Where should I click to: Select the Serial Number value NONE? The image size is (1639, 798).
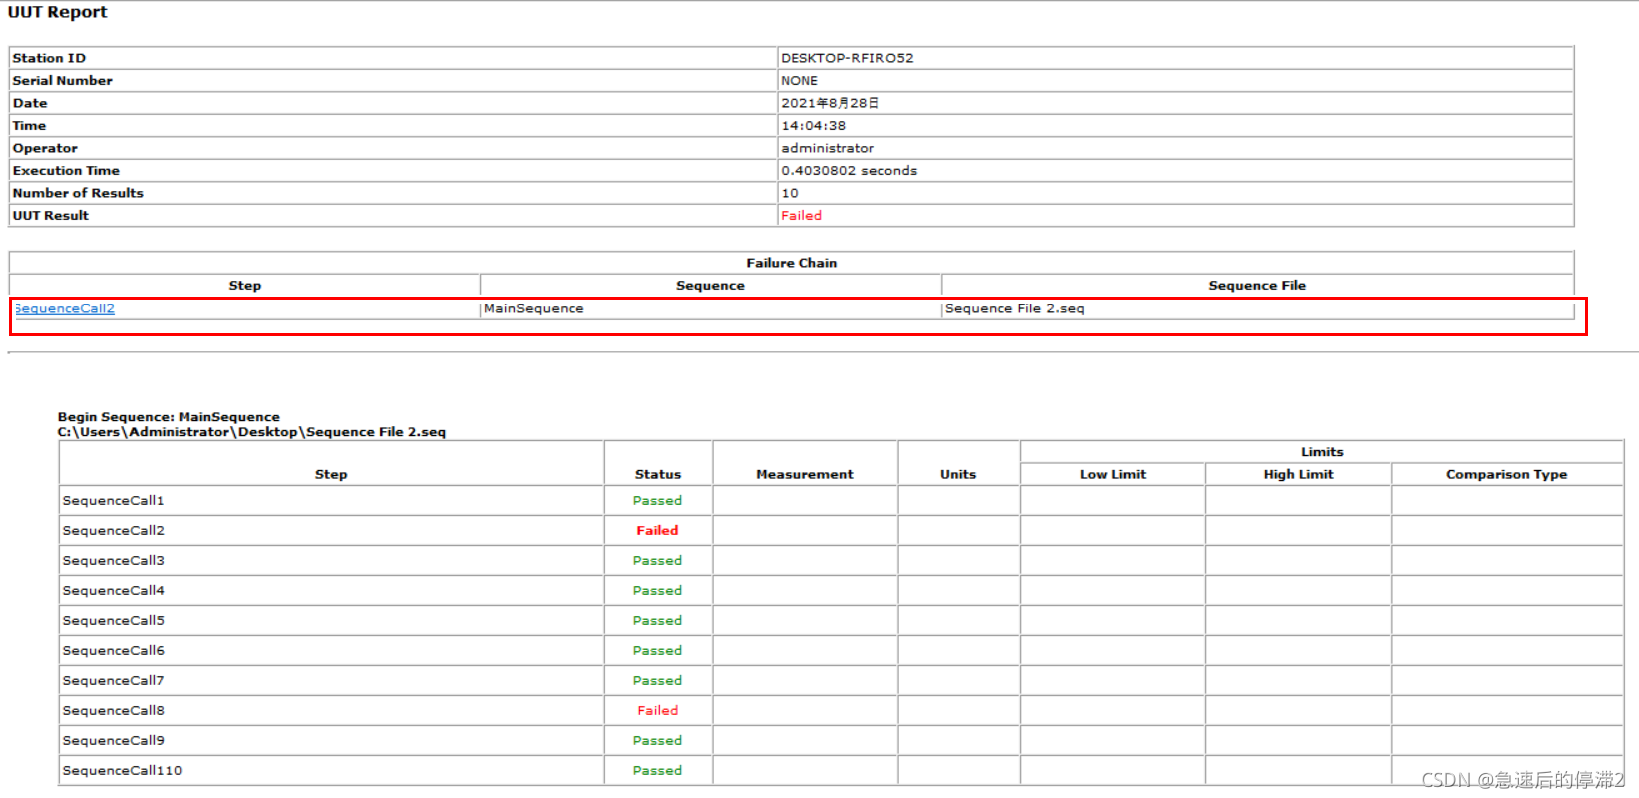click(799, 80)
